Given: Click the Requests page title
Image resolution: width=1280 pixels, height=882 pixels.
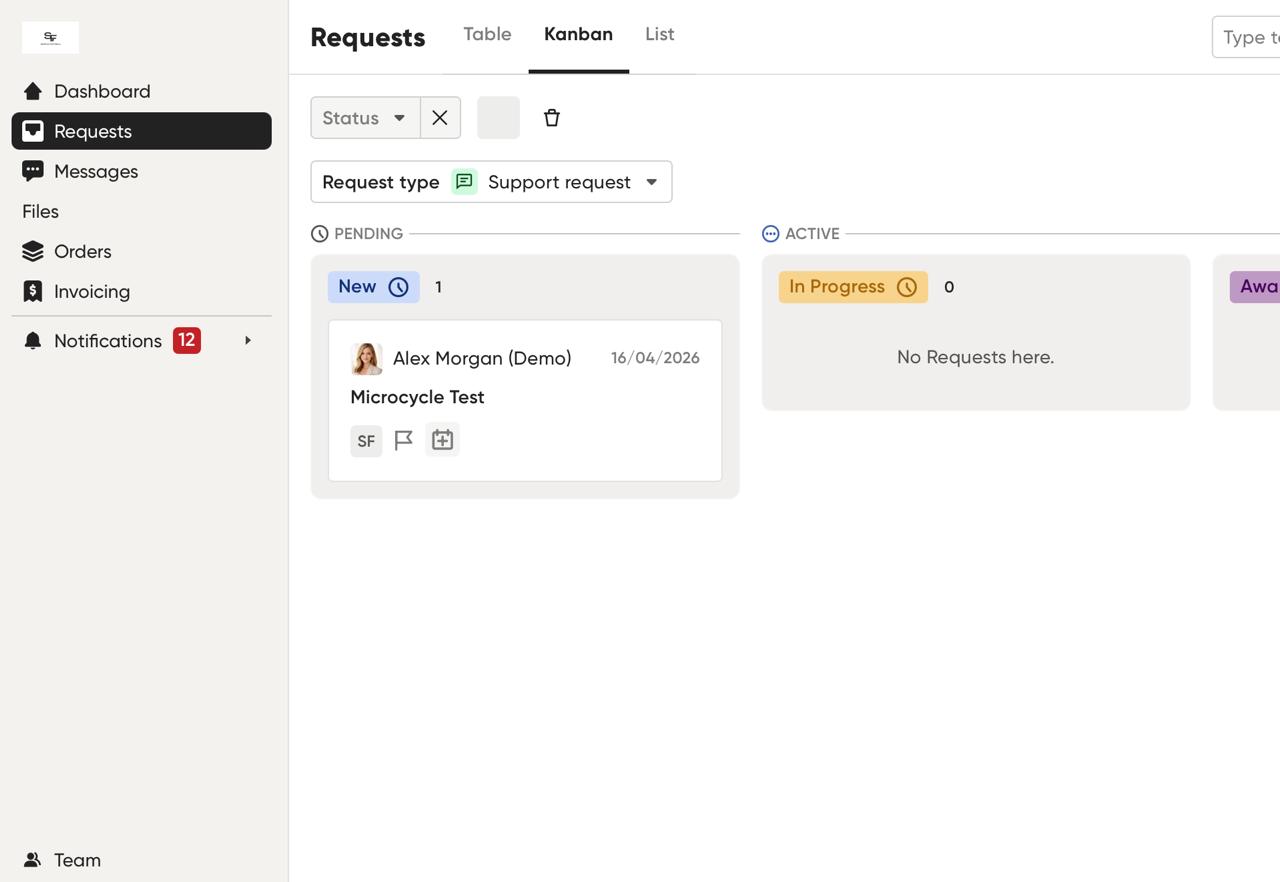Looking at the screenshot, I should click(x=368, y=37).
